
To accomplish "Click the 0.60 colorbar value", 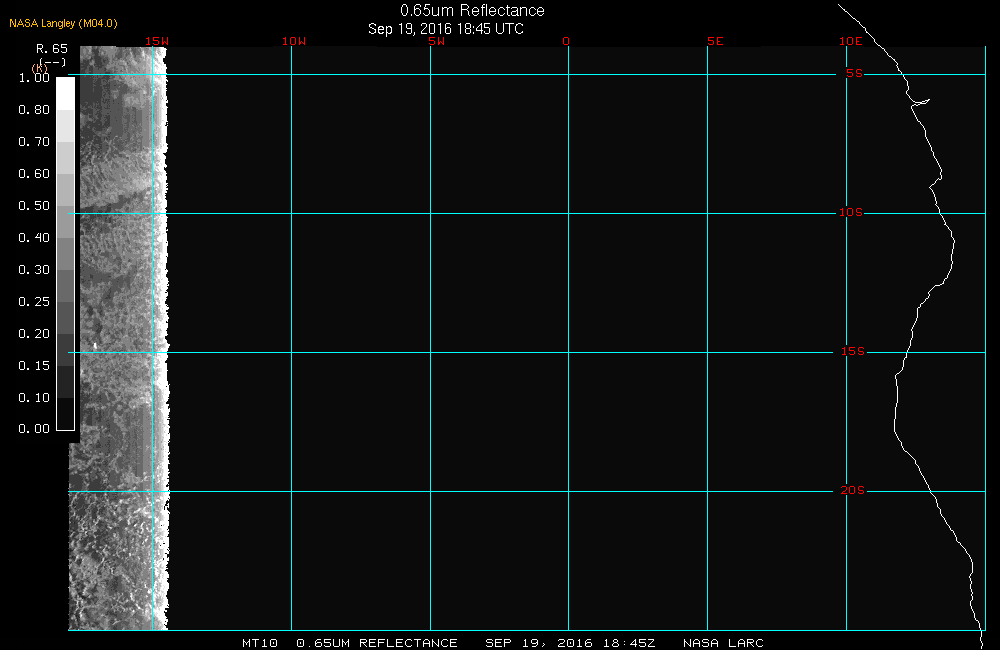I will click(34, 174).
